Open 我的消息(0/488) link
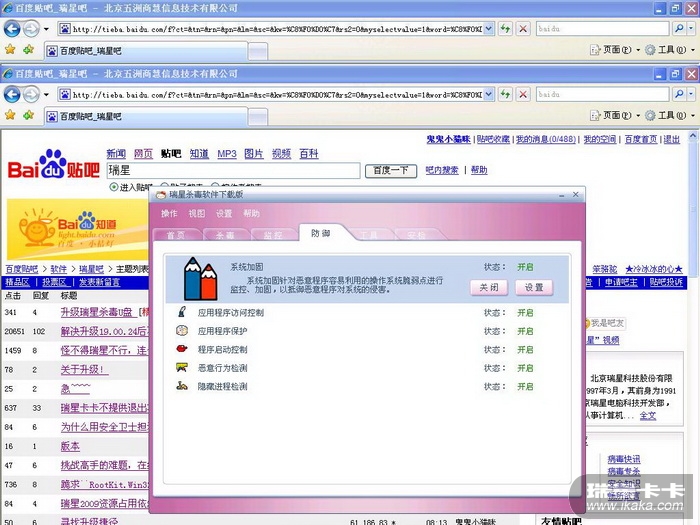This screenshot has height=525, width=700. point(546,139)
